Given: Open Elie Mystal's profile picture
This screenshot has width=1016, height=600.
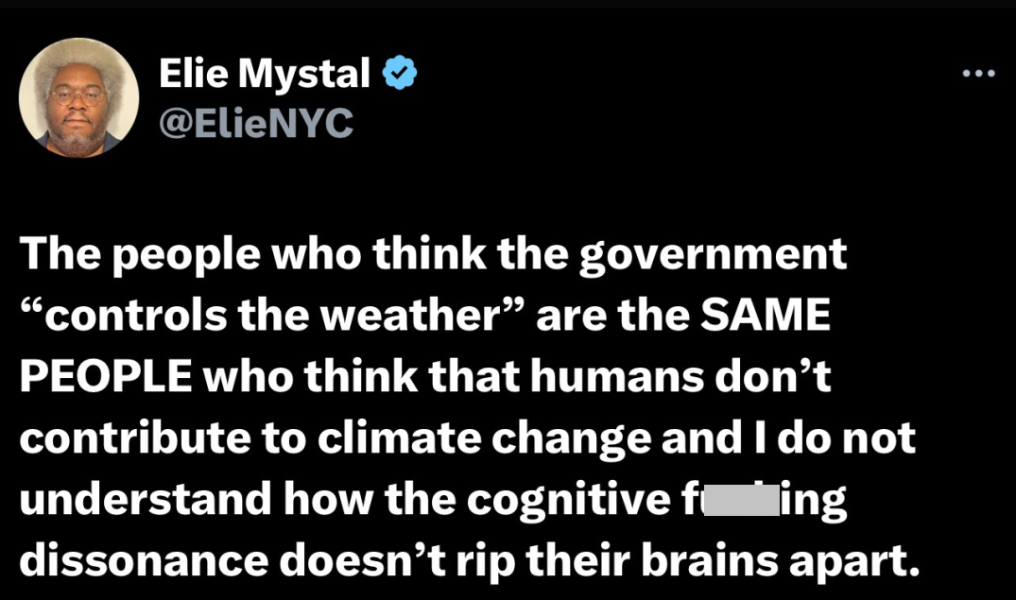Looking at the screenshot, I should 77,96.
